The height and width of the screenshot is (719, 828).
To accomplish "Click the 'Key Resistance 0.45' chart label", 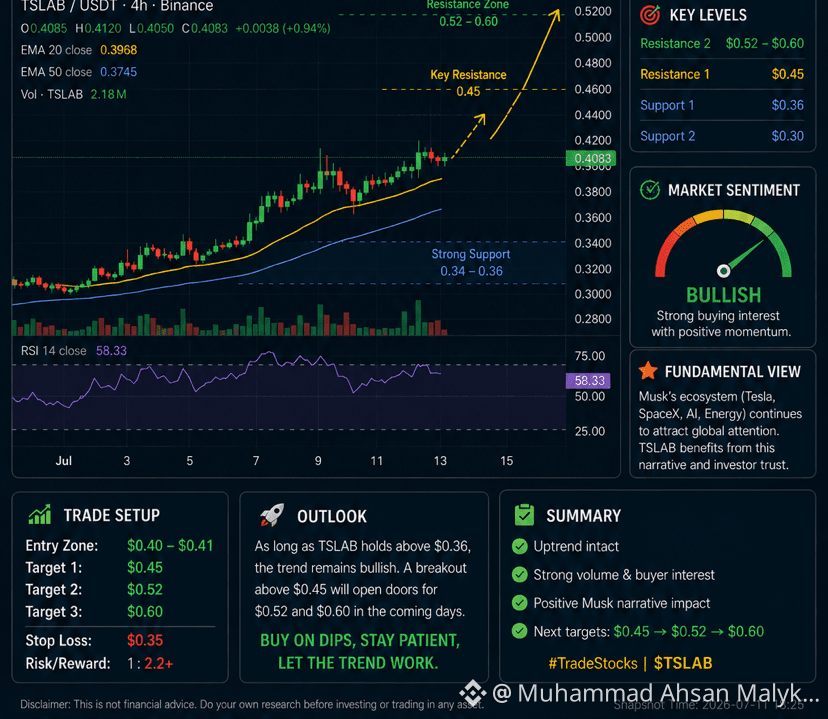I will (x=468, y=83).
